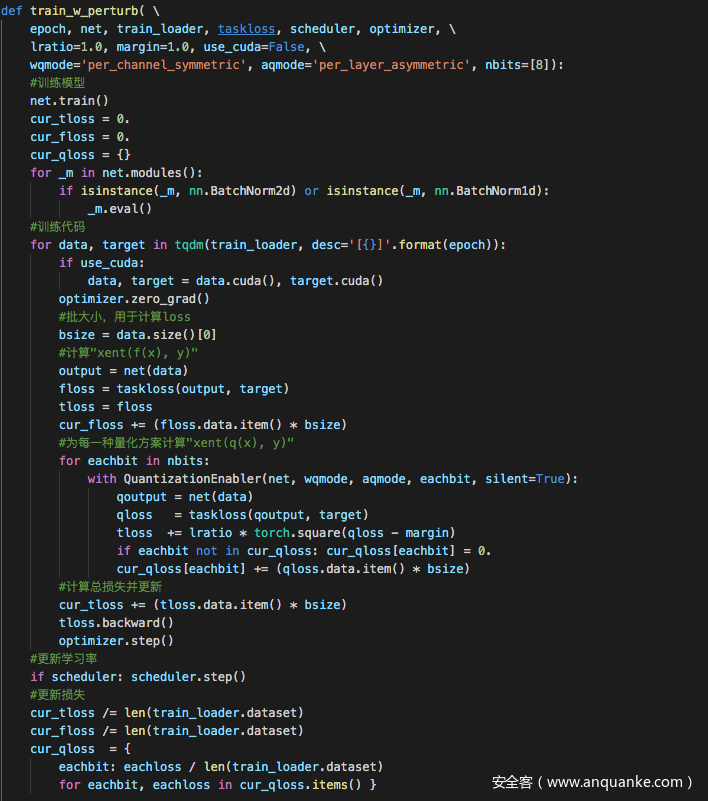This screenshot has height=801, width=708.
Task: Click the 'per_channel_symmetric' string literal
Action: [163, 65]
